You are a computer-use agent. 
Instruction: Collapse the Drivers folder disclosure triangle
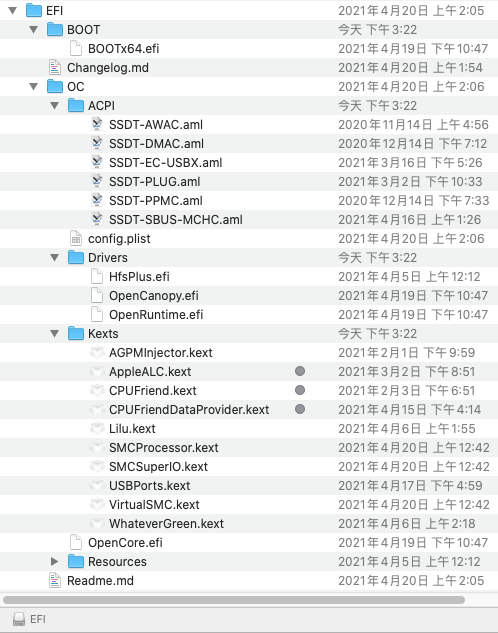point(55,258)
